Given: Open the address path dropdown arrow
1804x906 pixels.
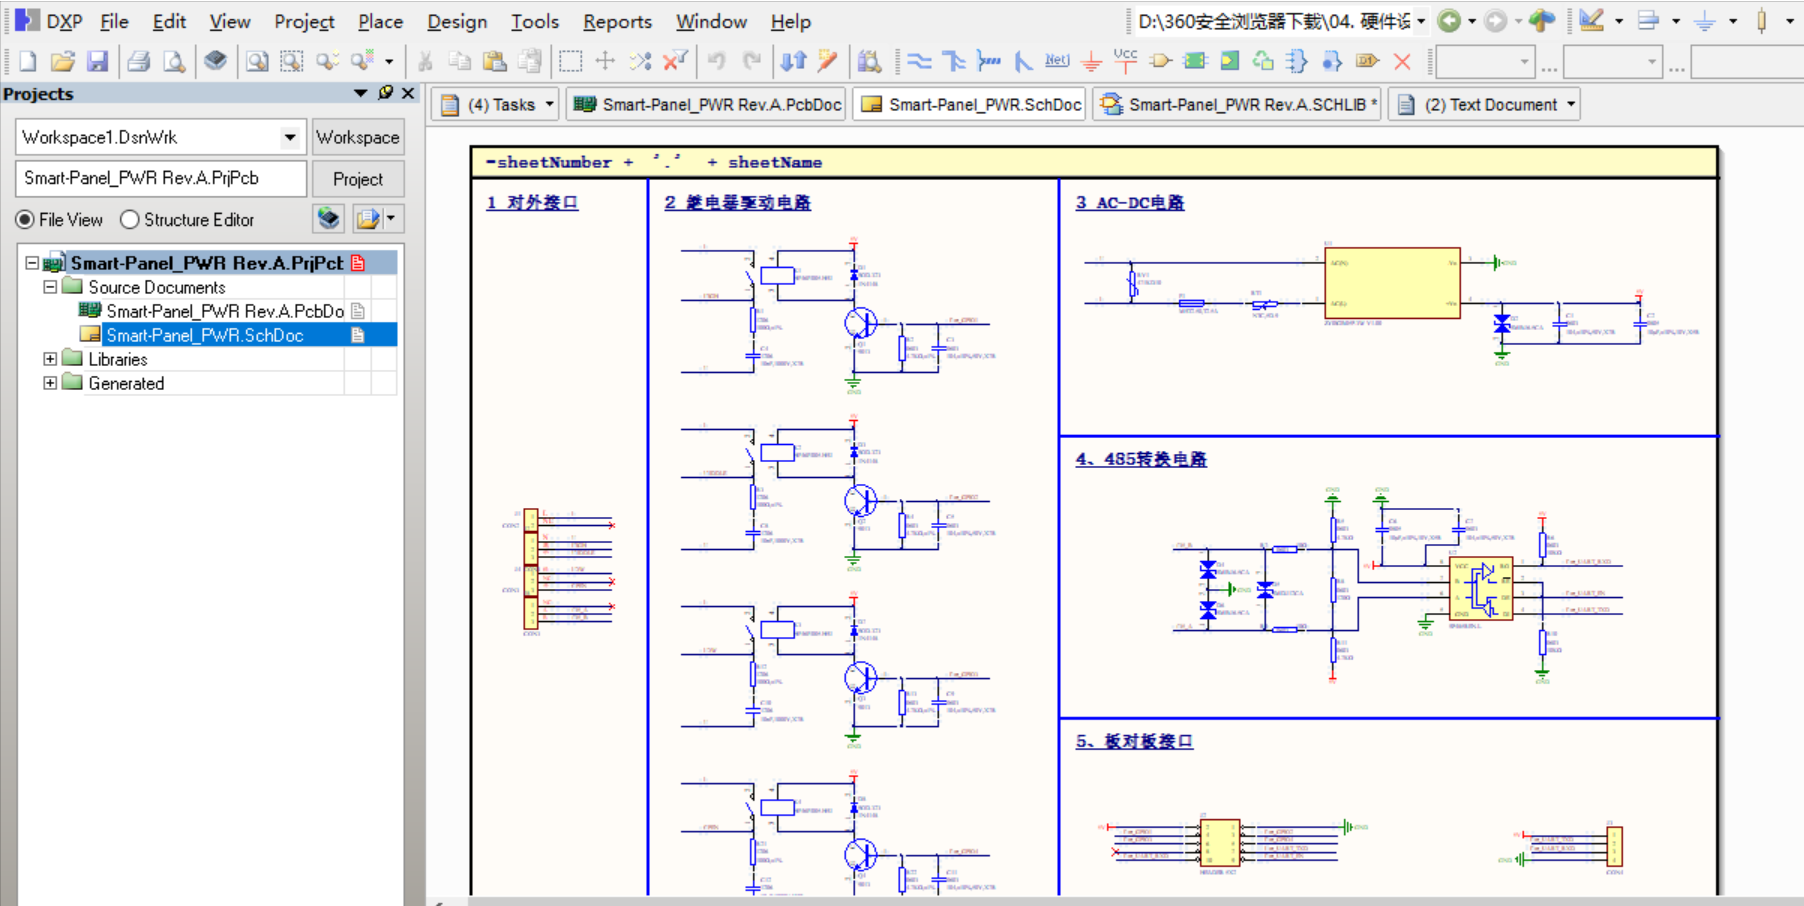Looking at the screenshot, I should click(1421, 21).
